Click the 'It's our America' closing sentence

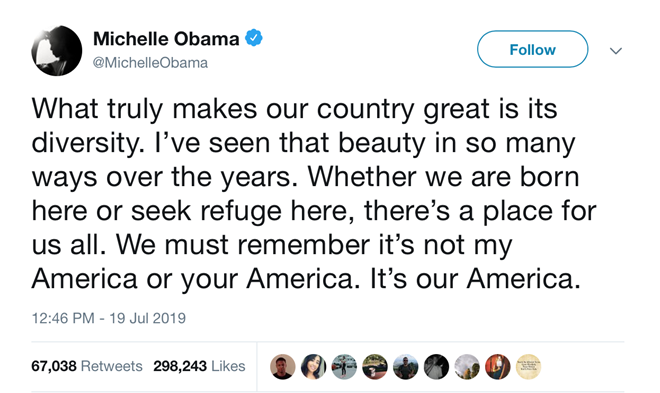point(475,279)
